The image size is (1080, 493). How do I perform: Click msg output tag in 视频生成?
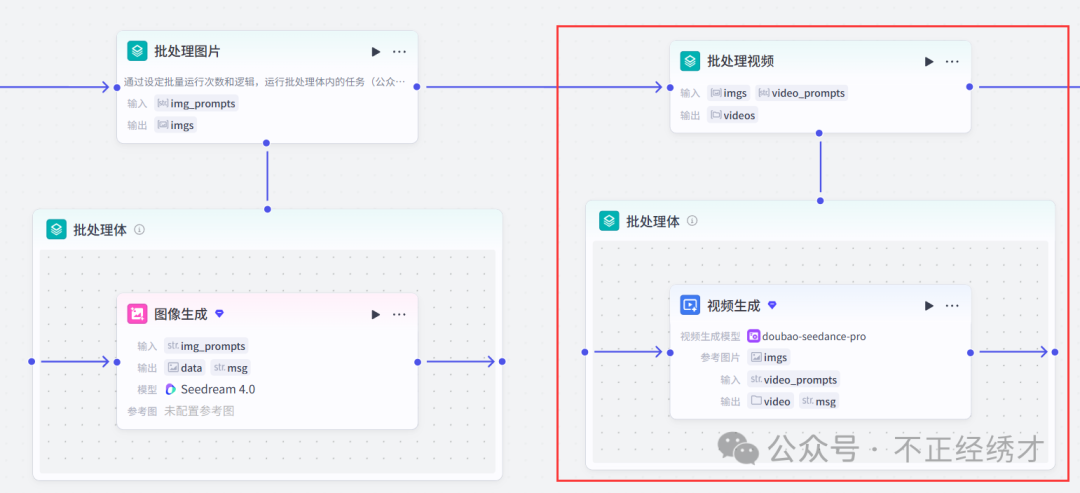tap(819, 401)
